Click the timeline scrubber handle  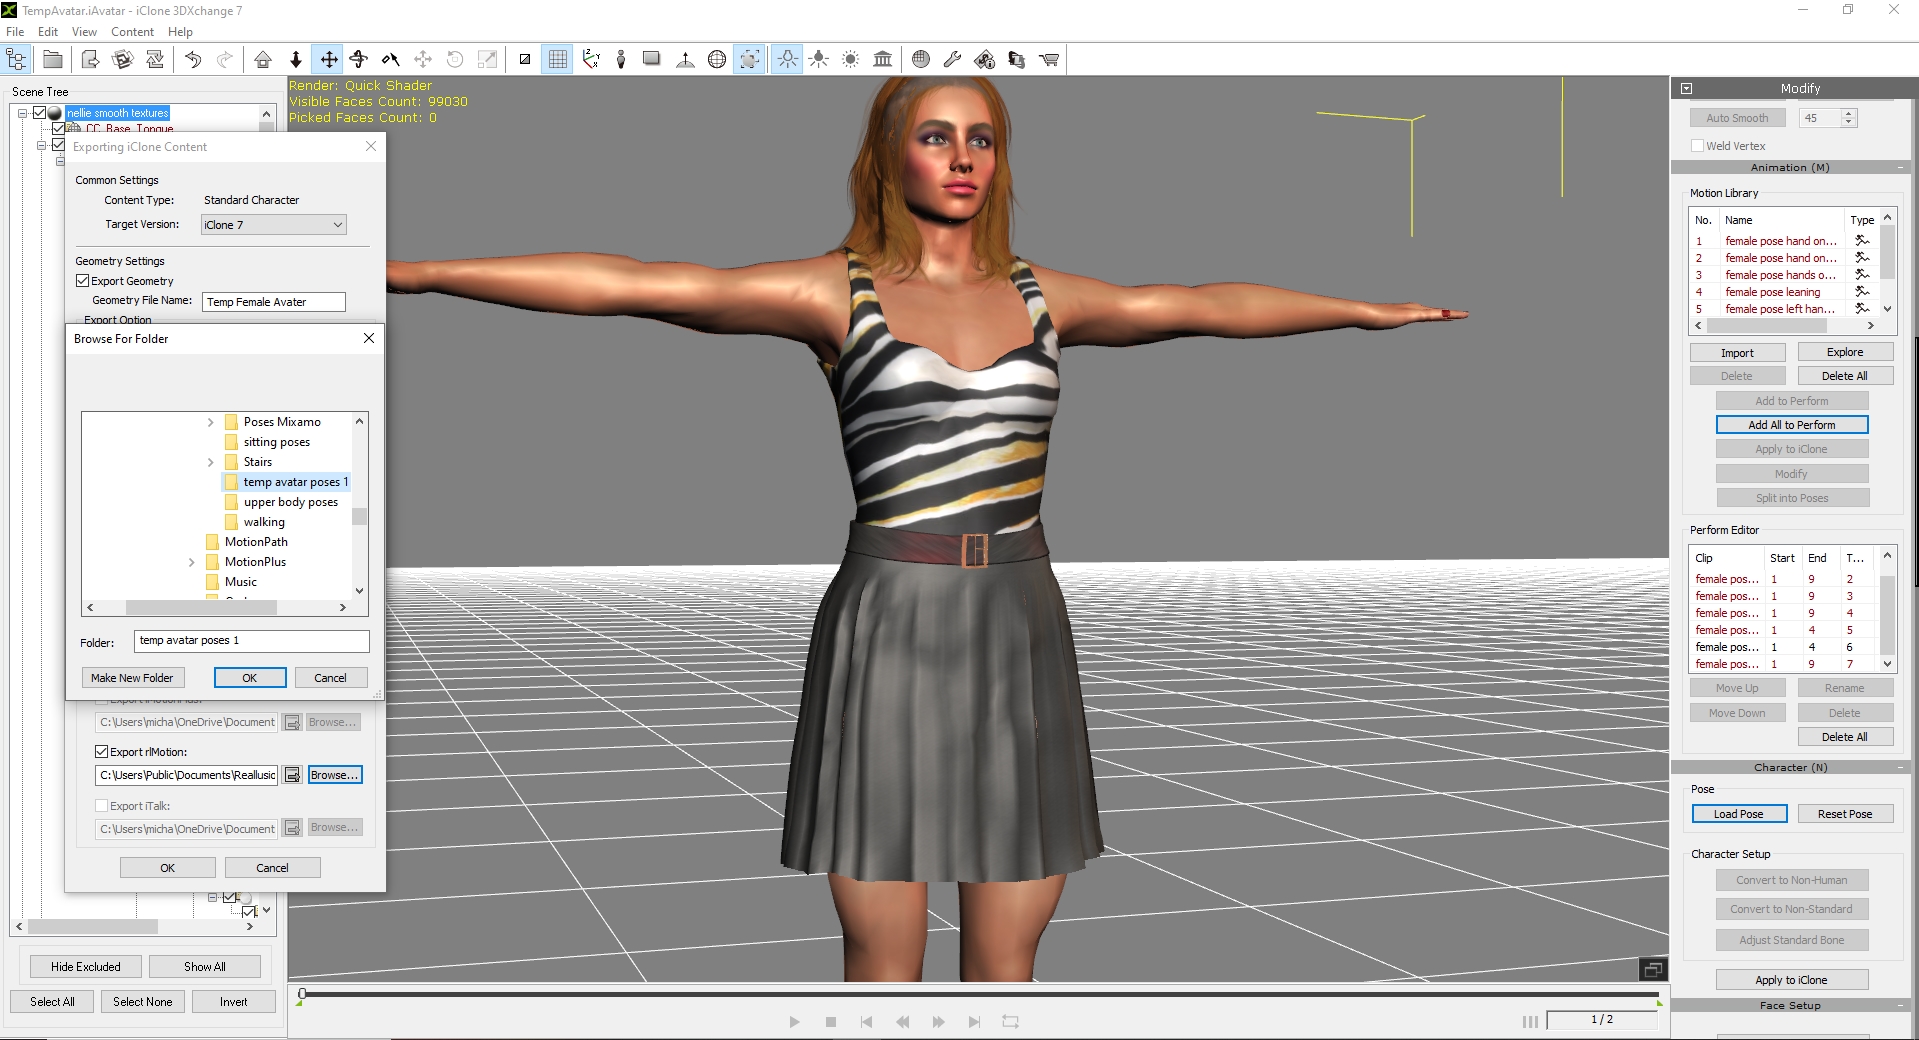pos(302,994)
